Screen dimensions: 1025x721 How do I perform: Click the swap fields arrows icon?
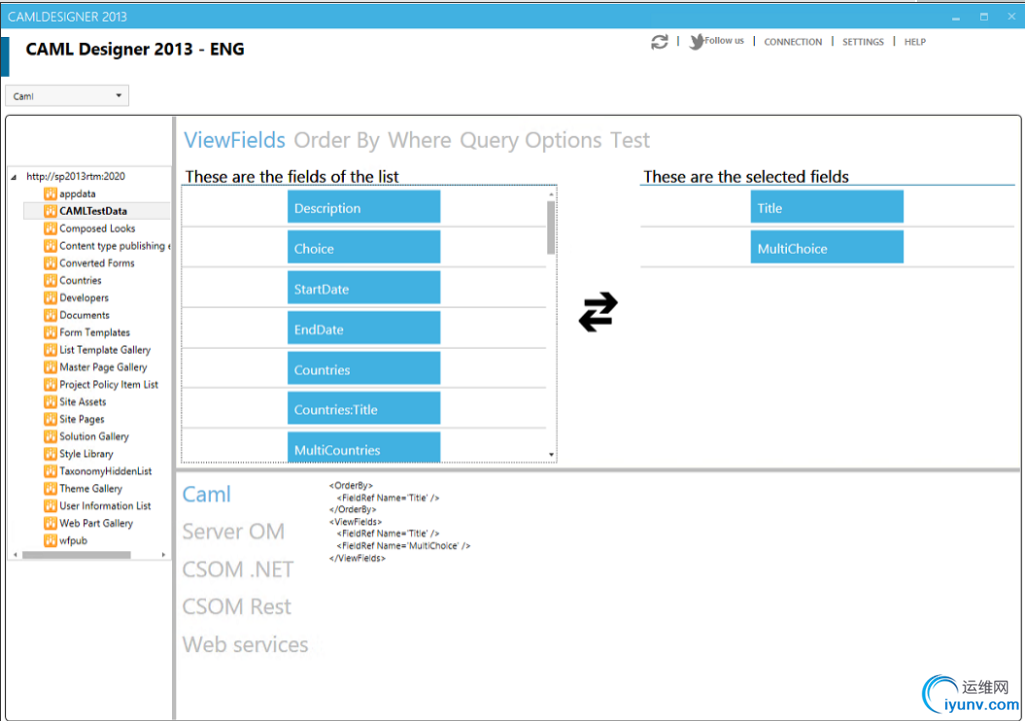pyautogui.click(x=598, y=312)
